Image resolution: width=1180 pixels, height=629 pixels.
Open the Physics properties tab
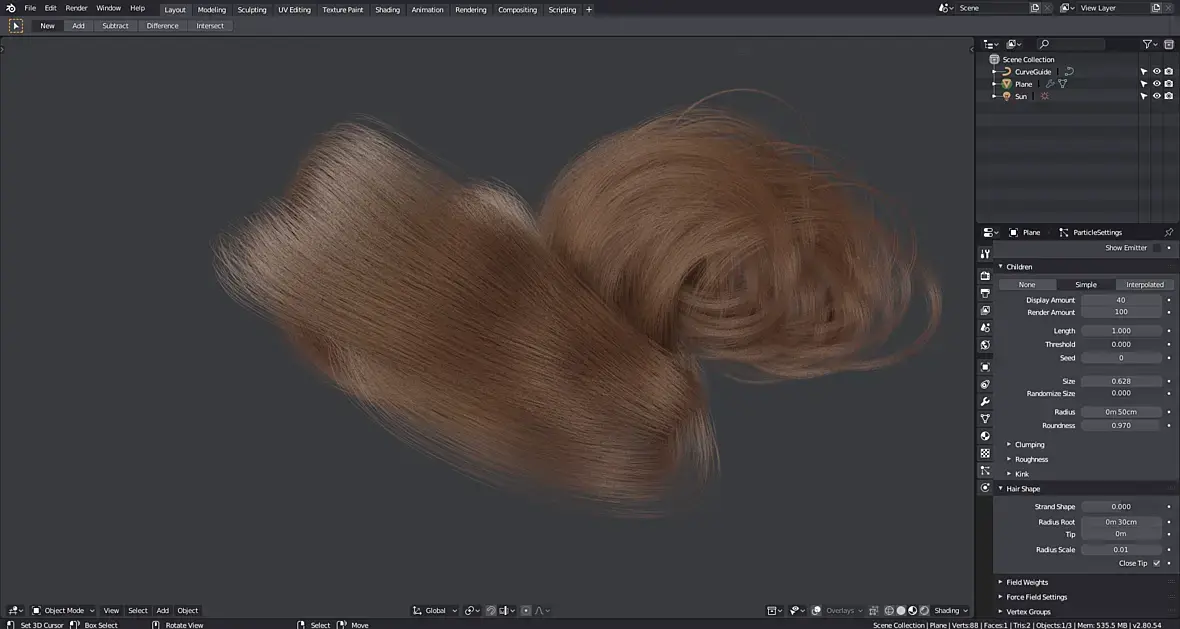click(x=985, y=488)
